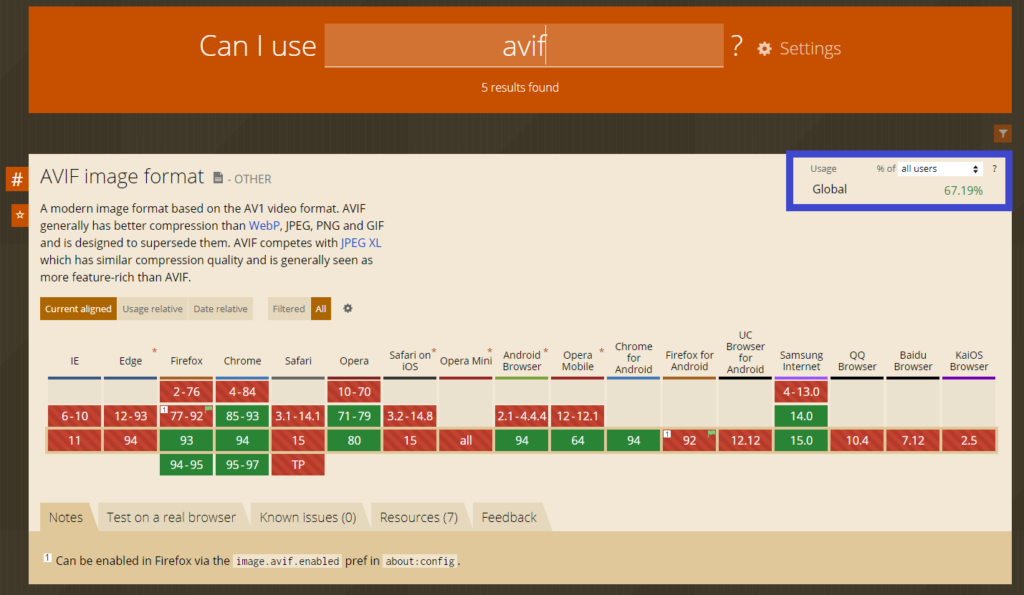Click the Firefox for Android column header

click(689, 361)
